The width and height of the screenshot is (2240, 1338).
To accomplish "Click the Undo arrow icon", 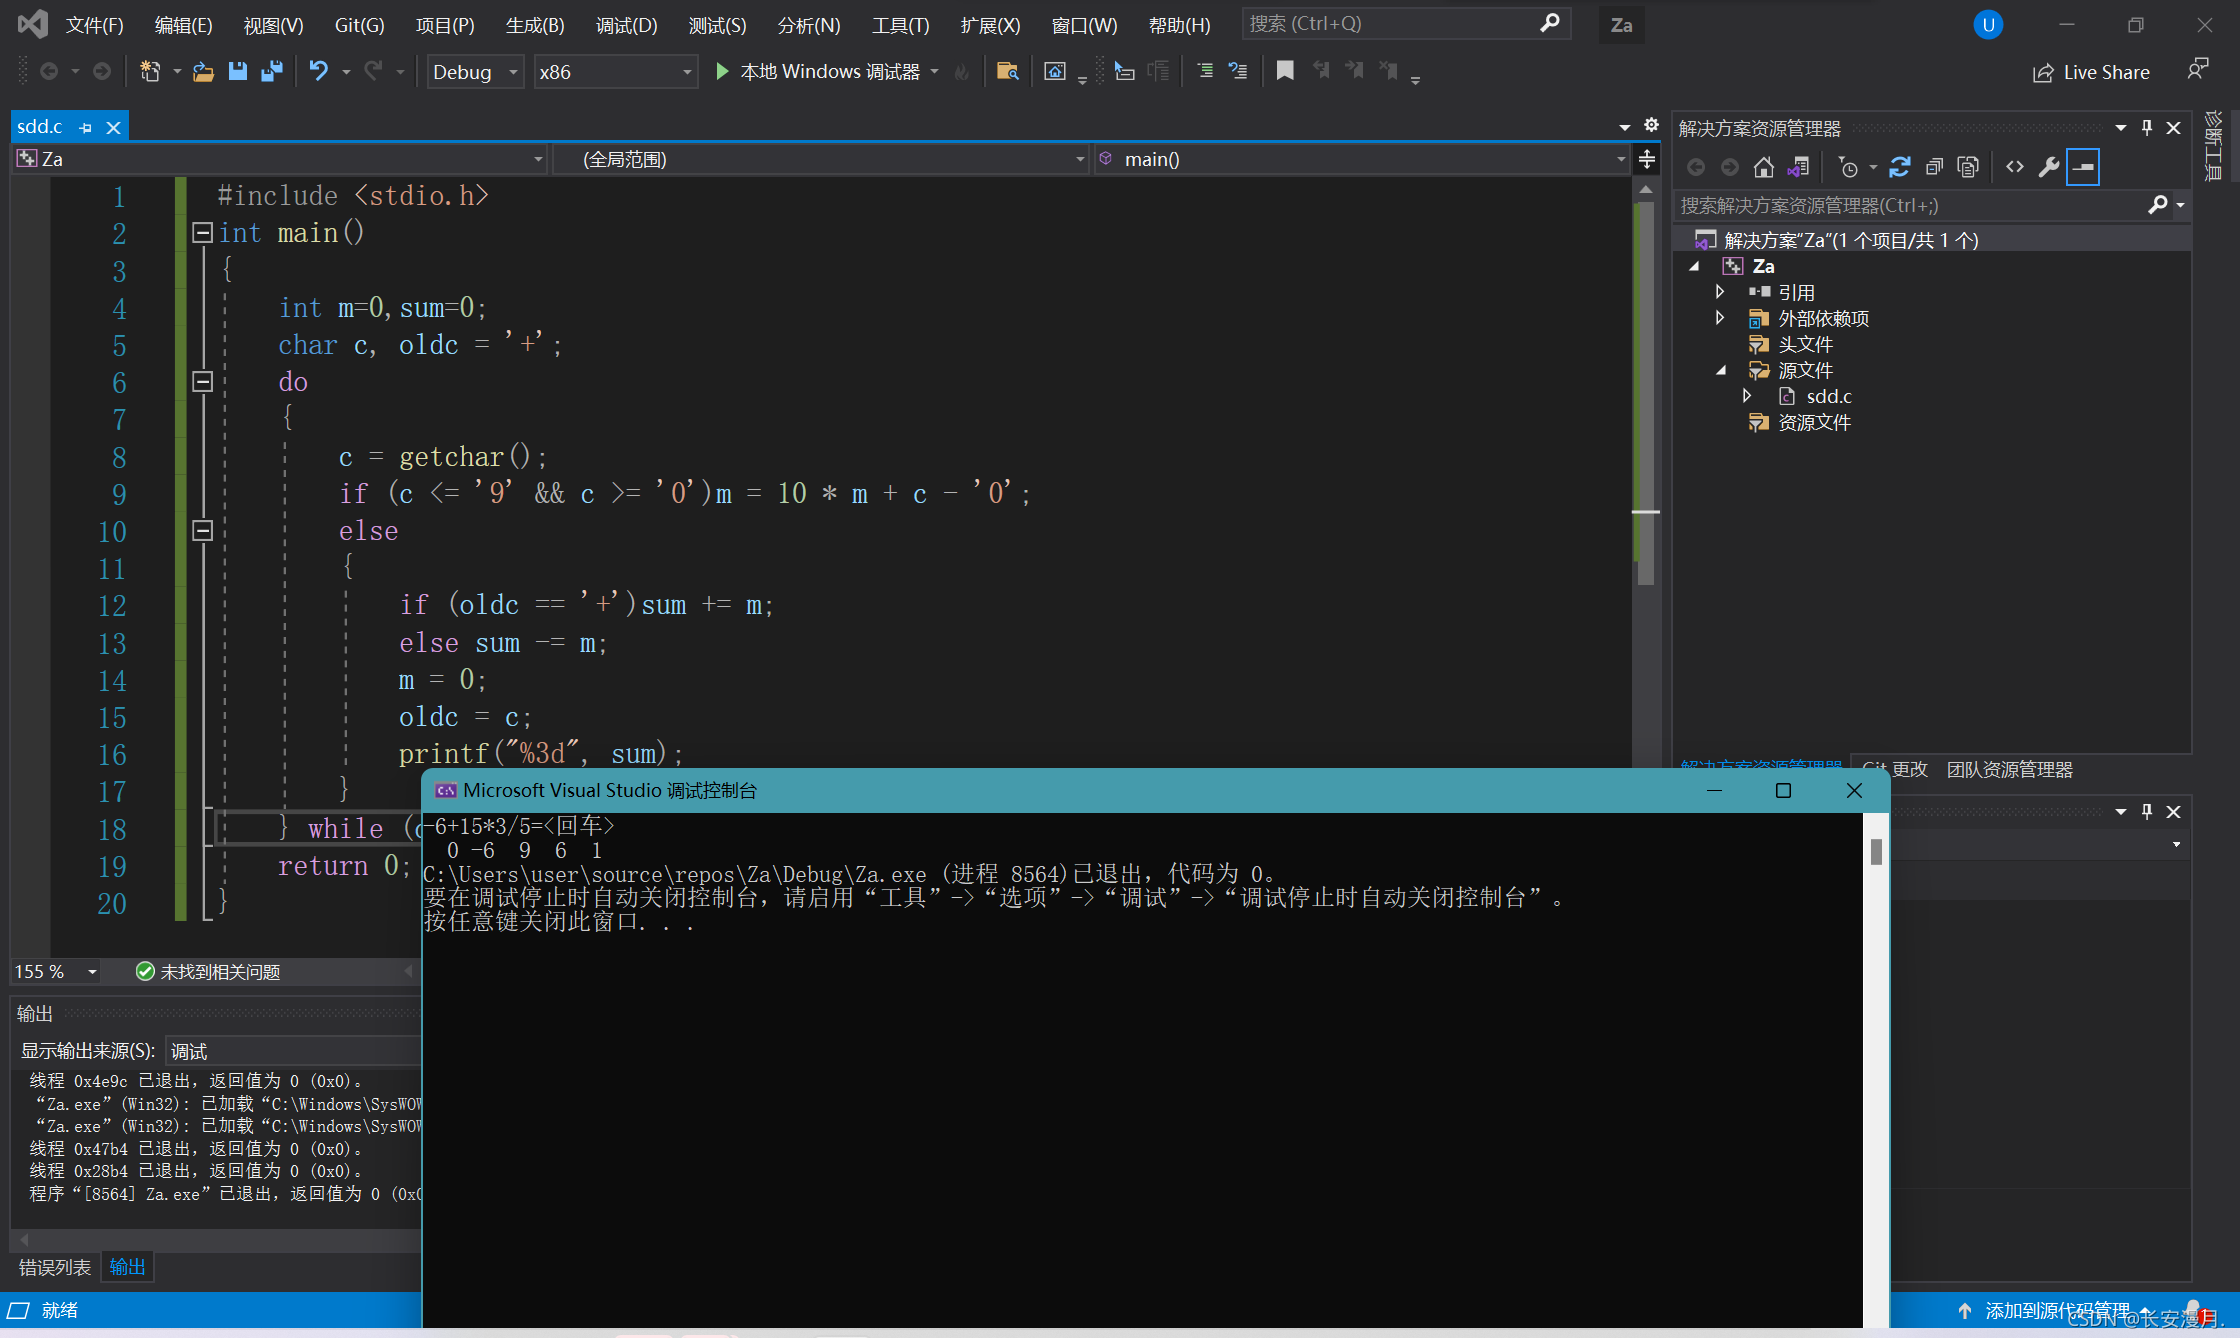I will (x=318, y=71).
